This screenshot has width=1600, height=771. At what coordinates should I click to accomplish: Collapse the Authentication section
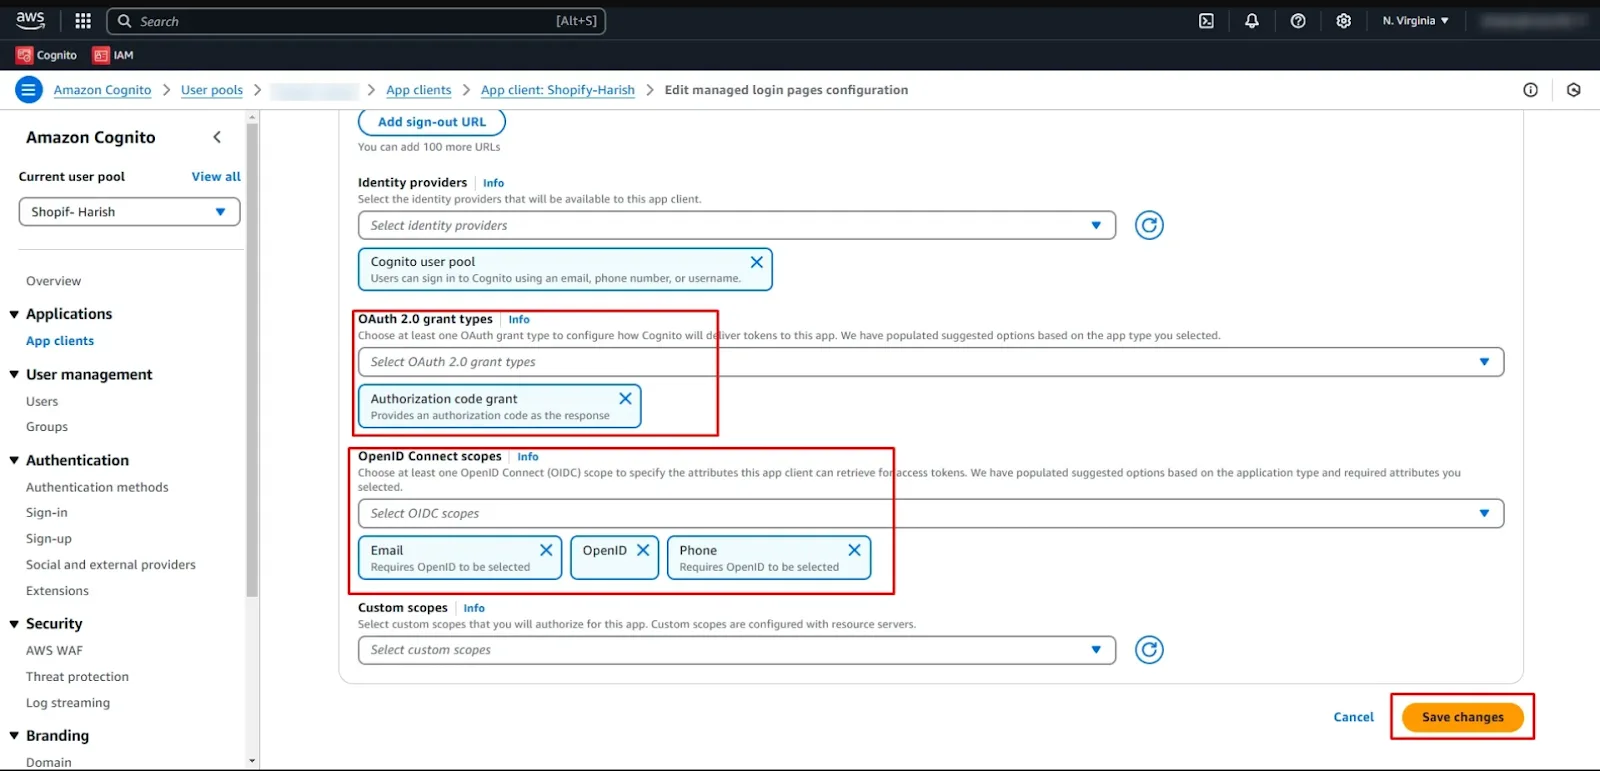(14, 461)
